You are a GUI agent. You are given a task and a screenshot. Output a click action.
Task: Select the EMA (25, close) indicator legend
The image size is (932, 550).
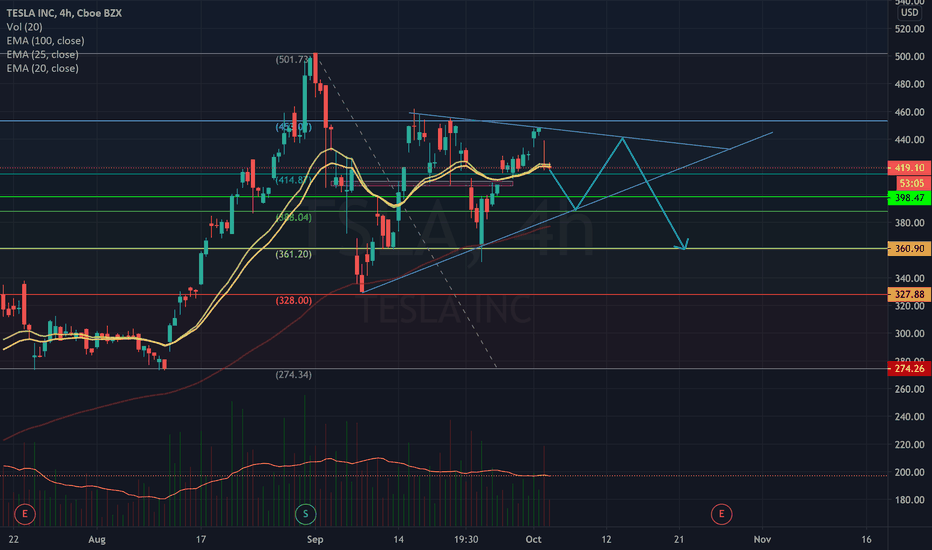click(x=42, y=54)
